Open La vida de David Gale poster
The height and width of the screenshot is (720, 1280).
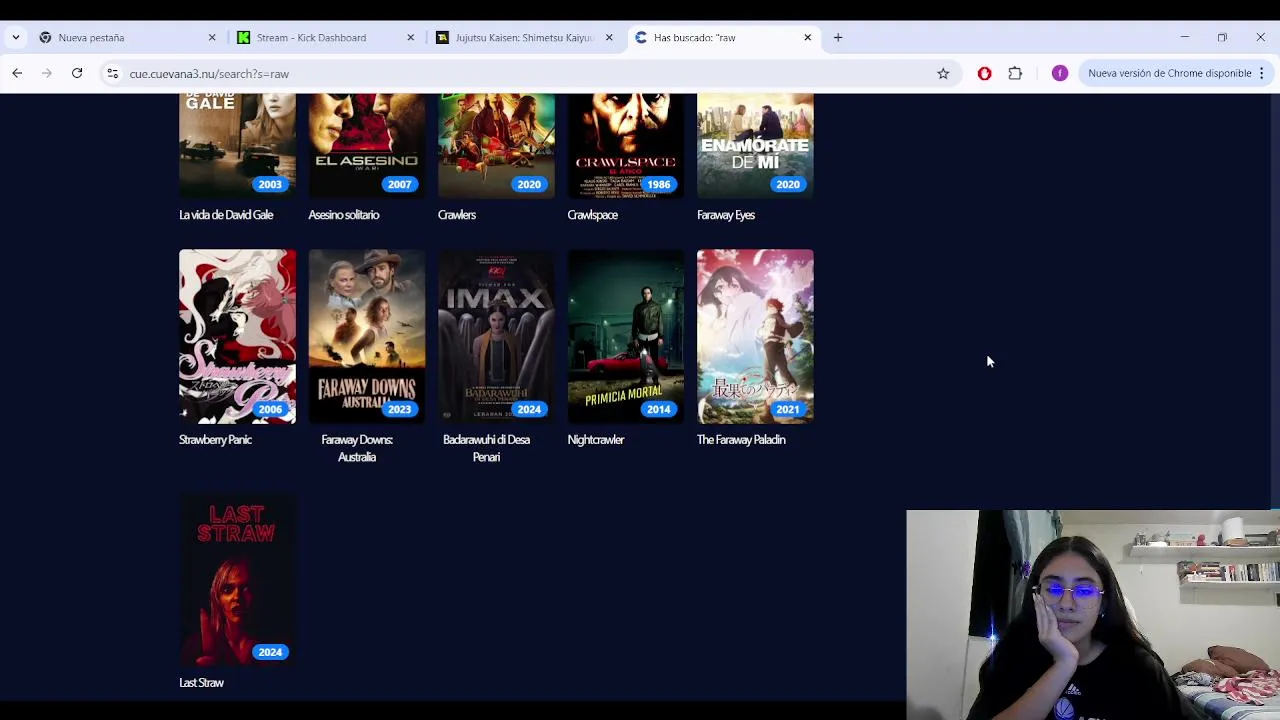pos(237,145)
